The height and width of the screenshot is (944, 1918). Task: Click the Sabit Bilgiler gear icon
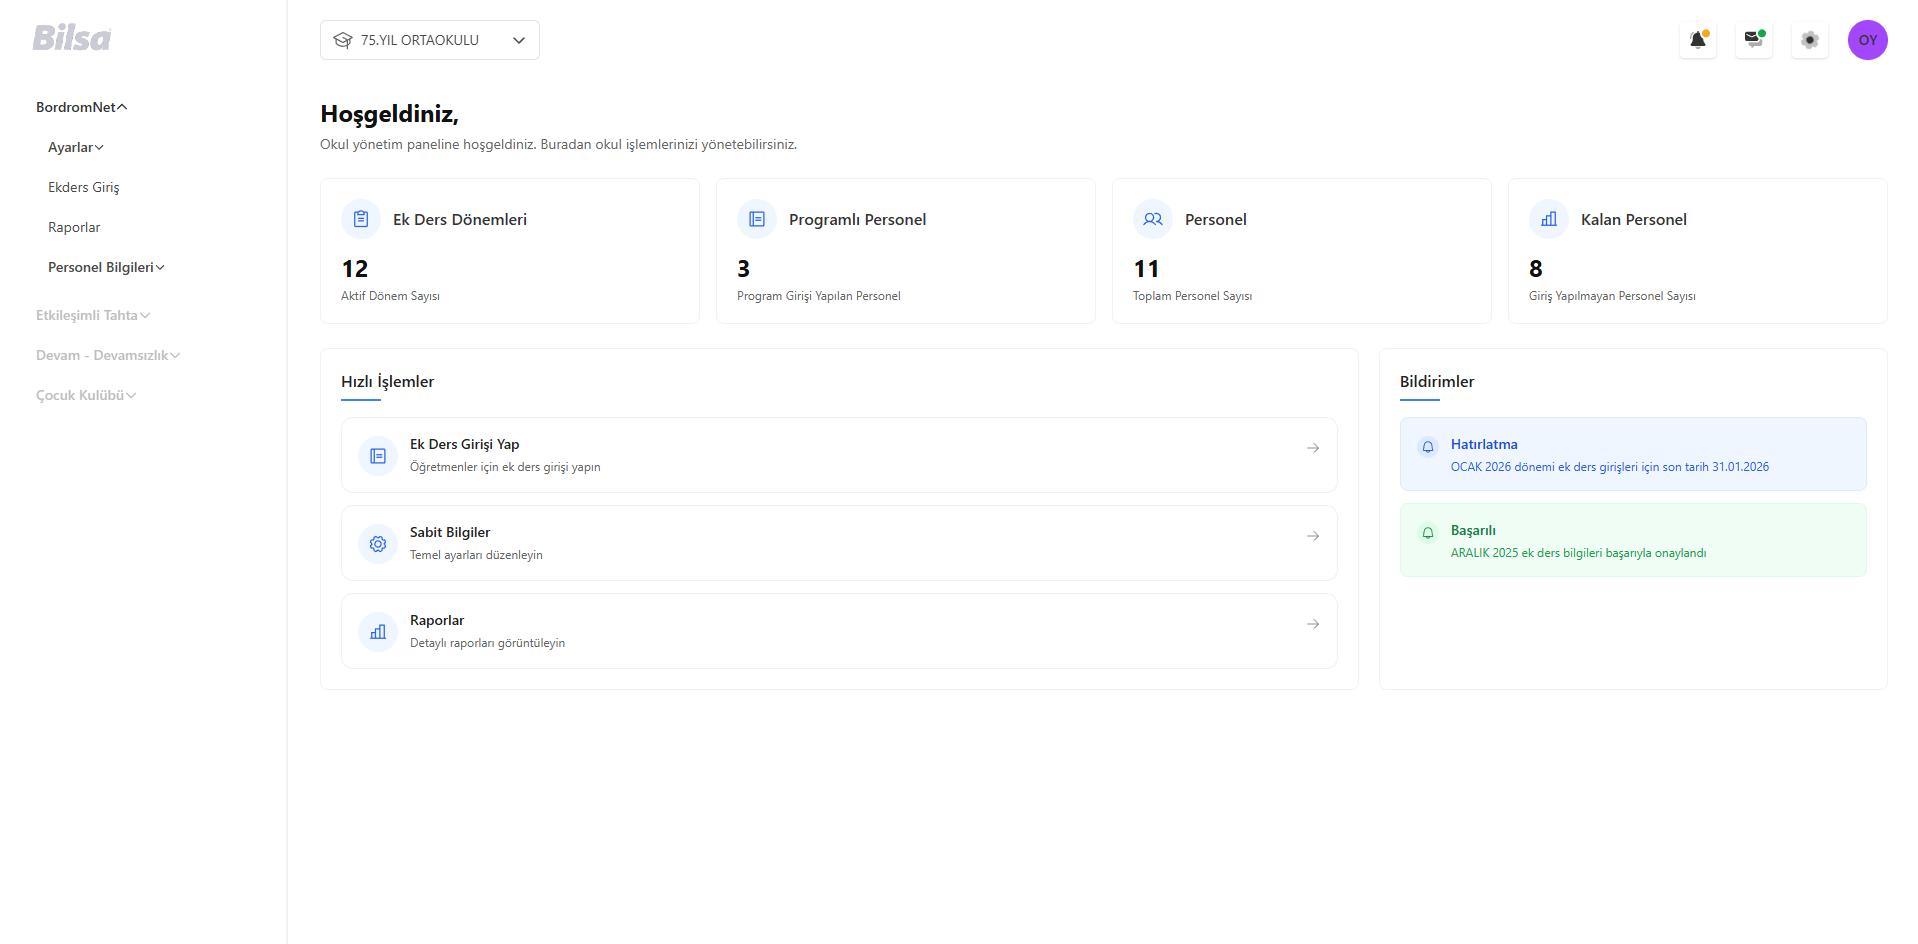click(x=378, y=544)
